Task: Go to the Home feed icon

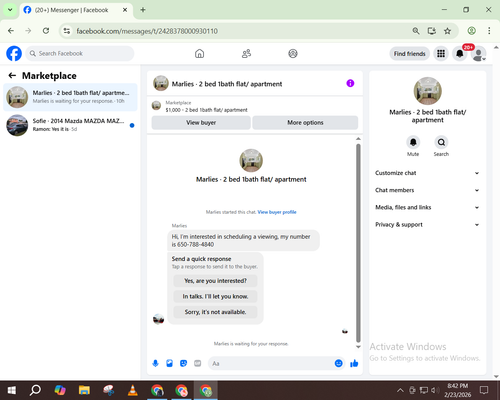Action: click(199, 54)
